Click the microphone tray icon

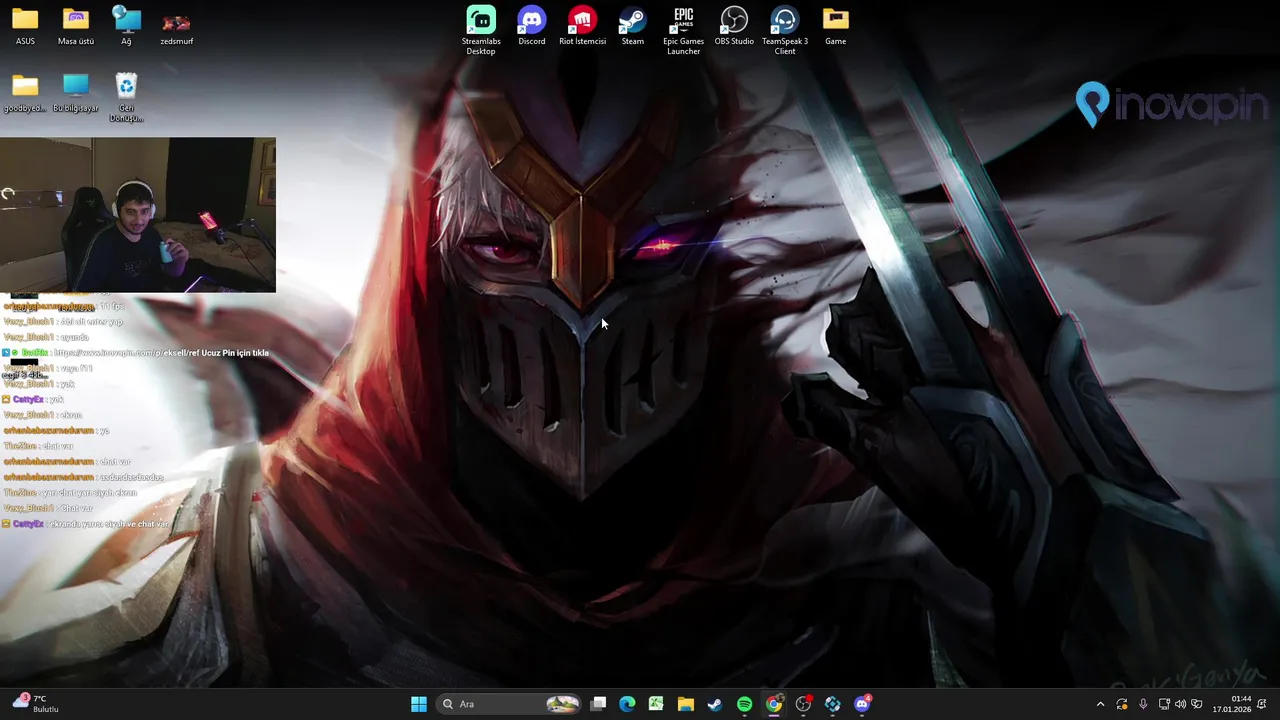(x=1143, y=704)
